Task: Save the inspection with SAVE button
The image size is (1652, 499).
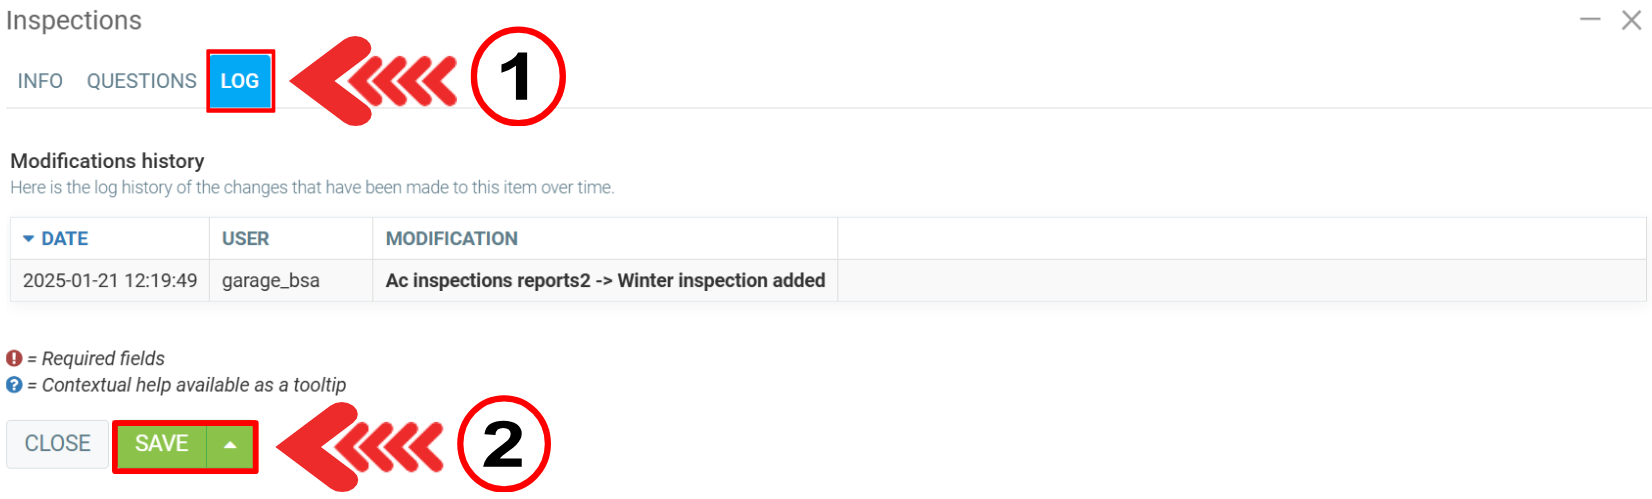Action: pyautogui.click(x=161, y=444)
